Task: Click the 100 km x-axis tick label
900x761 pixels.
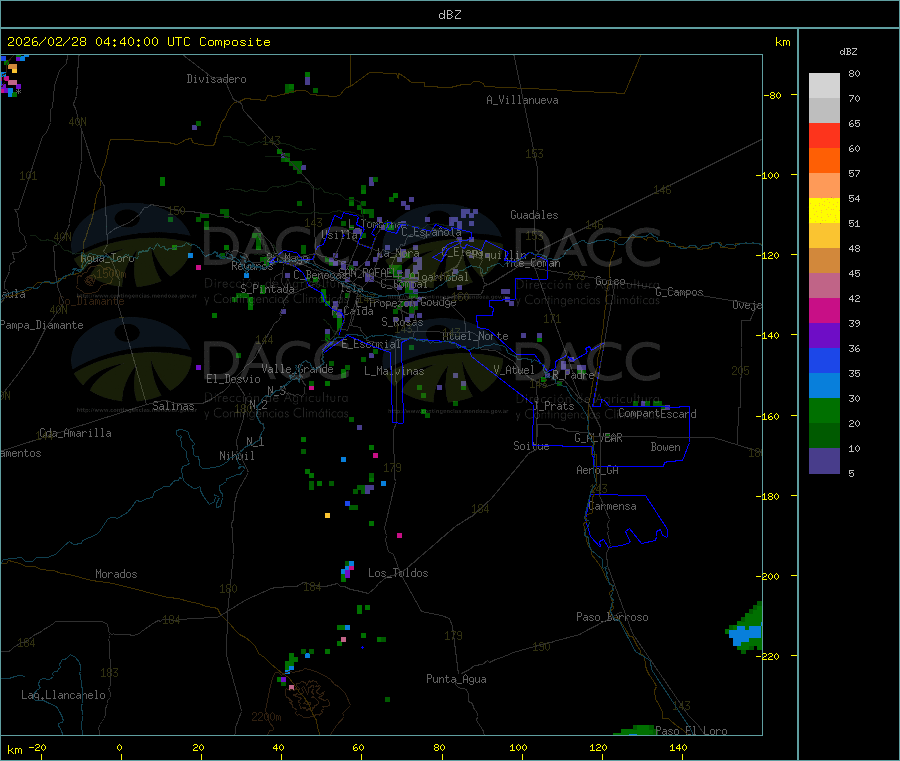Action: click(518, 747)
